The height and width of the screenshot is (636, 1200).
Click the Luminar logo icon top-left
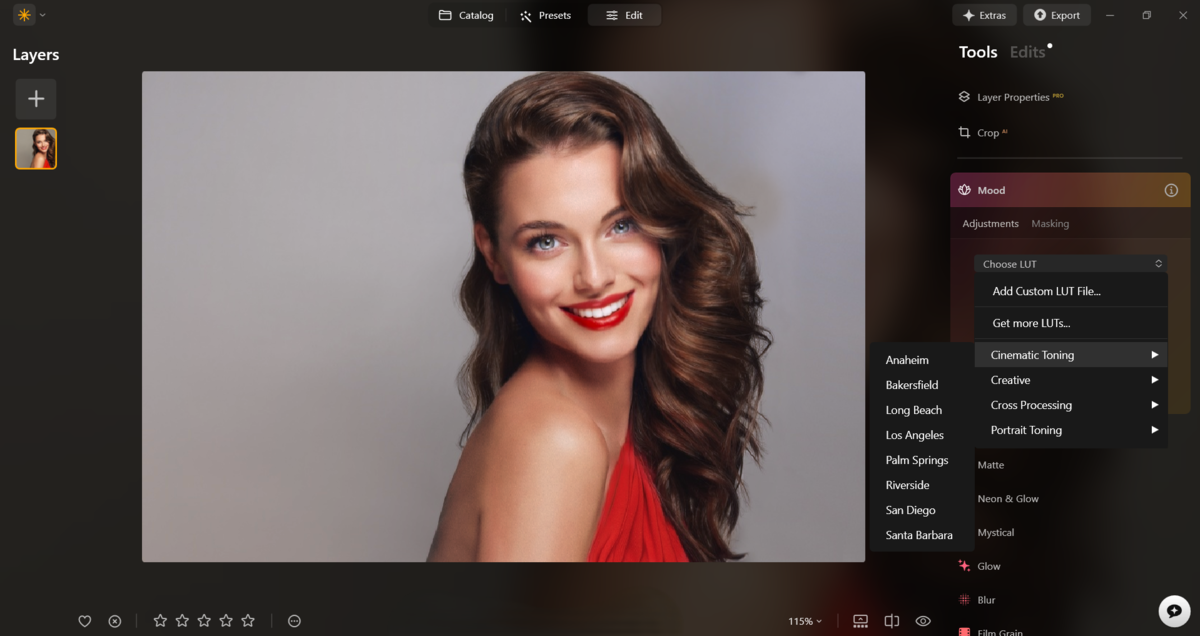coord(21,15)
